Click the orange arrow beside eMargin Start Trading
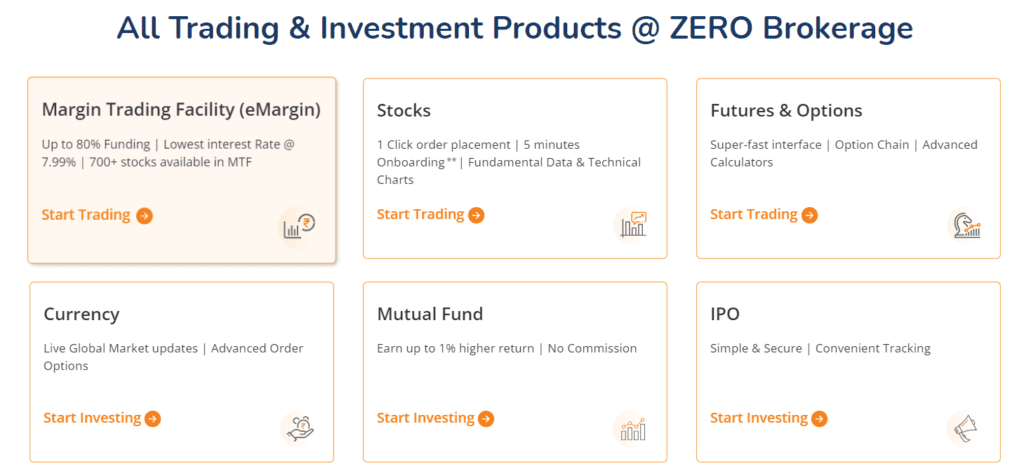 pyautogui.click(x=144, y=215)
